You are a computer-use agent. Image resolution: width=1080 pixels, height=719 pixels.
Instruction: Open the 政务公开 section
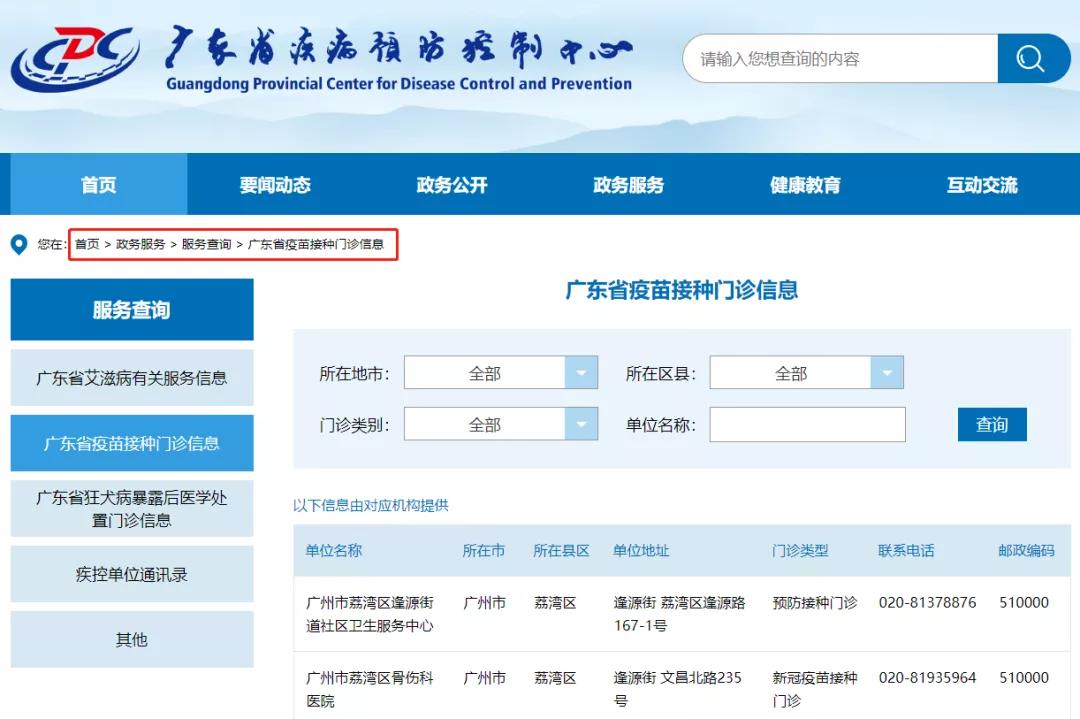click(449, 184)
